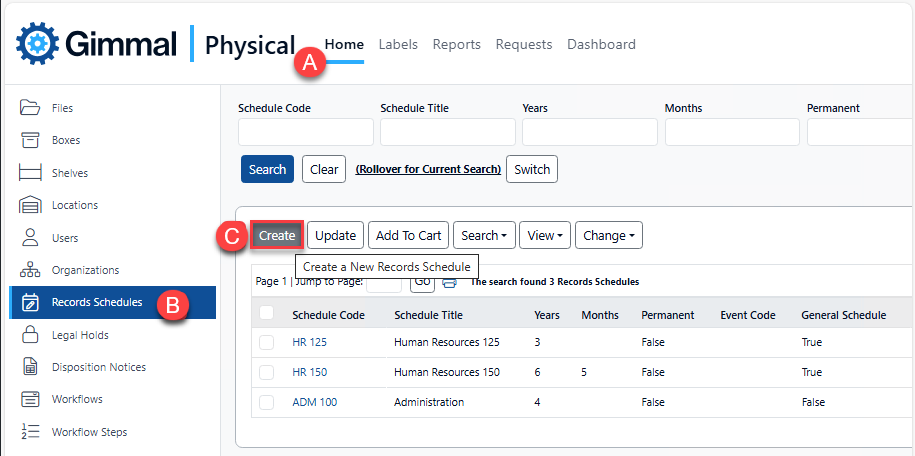Expand the View dropdown menu

click(x=545, y=236)
